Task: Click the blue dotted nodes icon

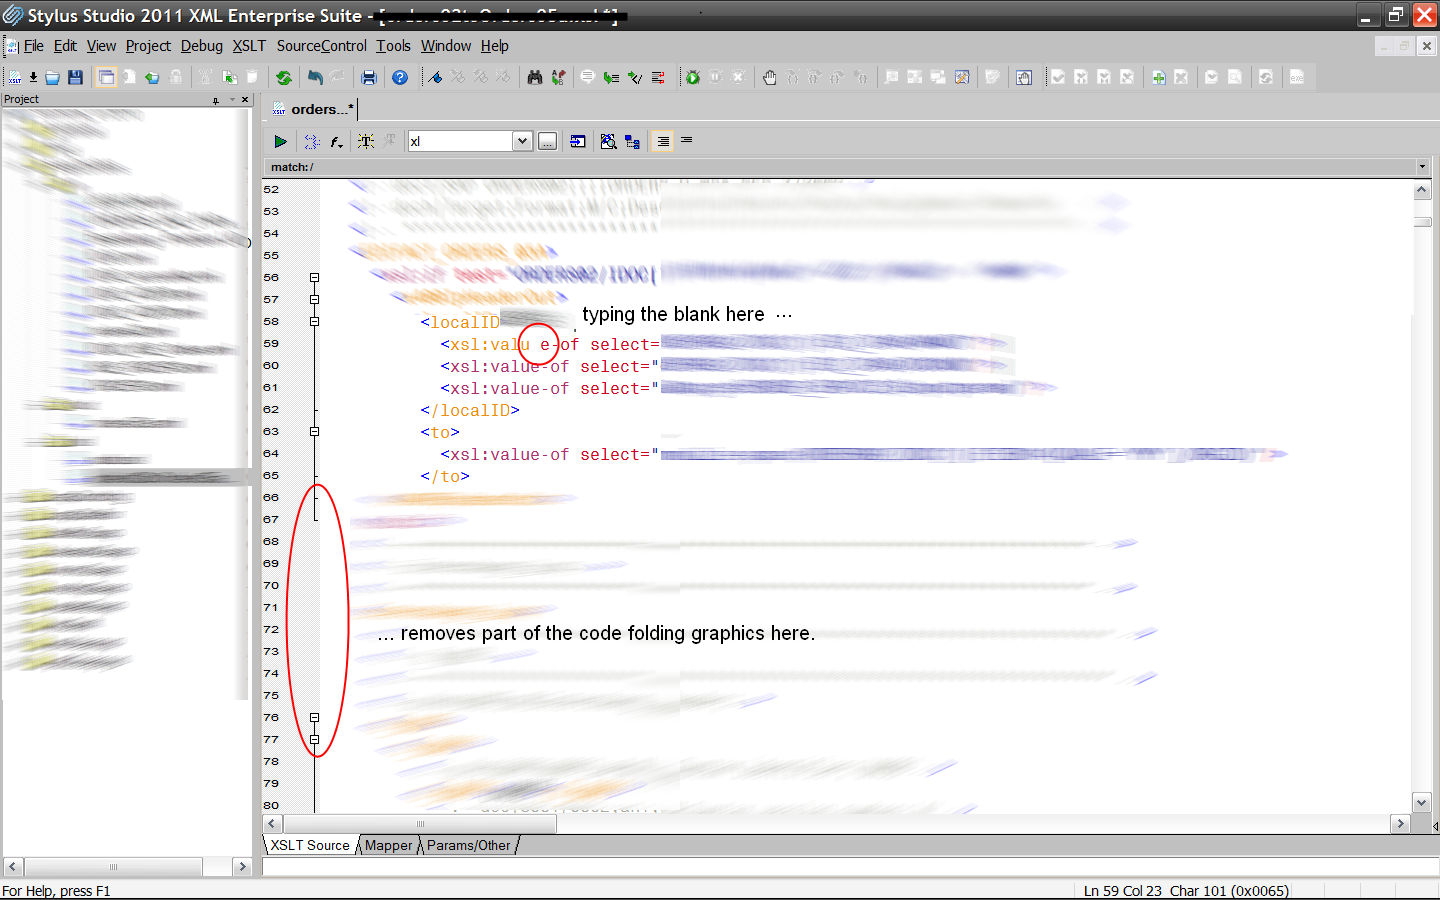Action: click(x=312, y=142)
